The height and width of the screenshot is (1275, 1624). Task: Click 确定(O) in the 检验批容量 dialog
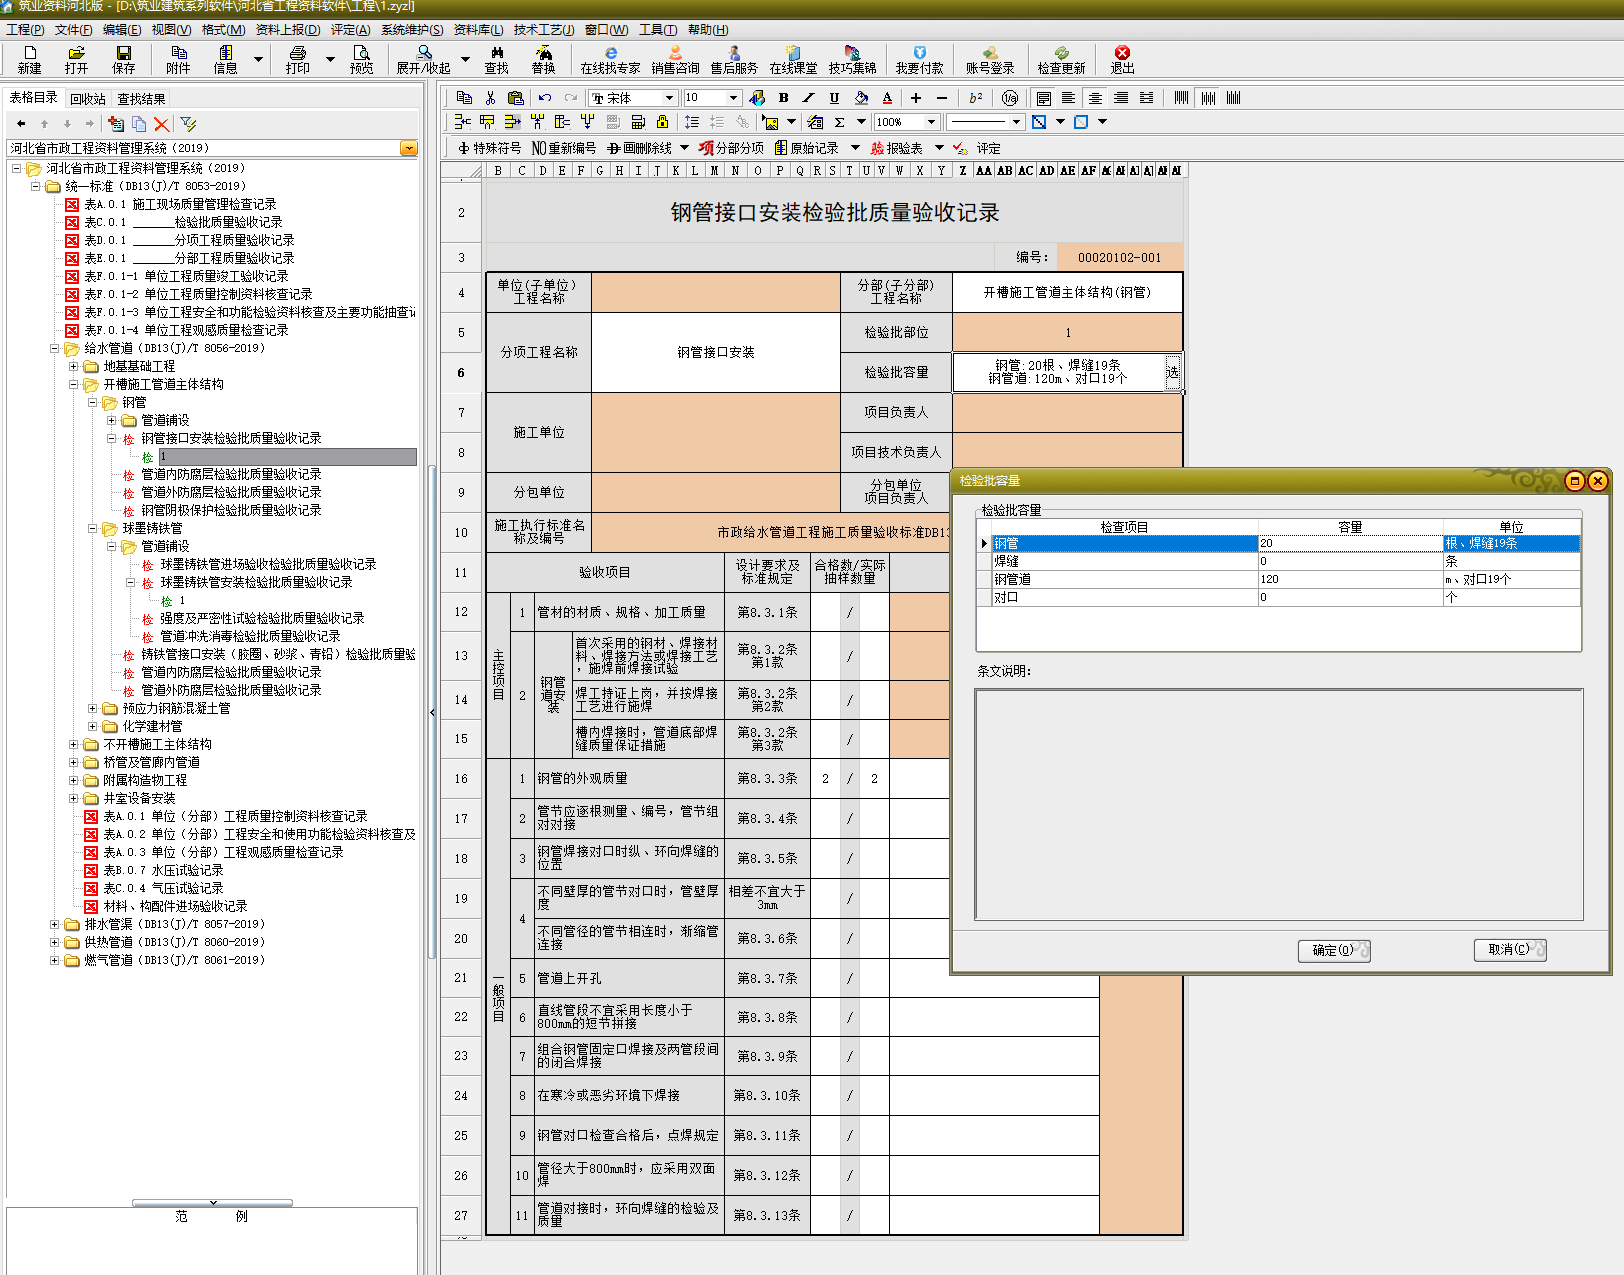click(1334, 950)
